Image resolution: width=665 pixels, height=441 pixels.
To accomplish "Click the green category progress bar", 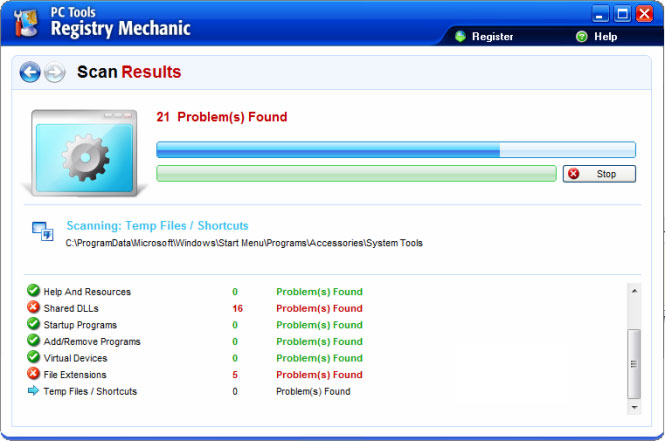I will coord(356,173).
